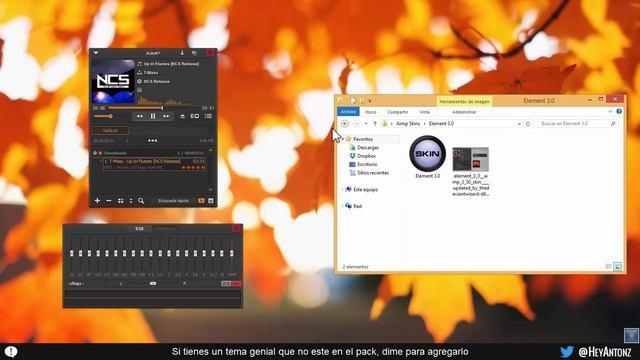Skip to previous track in AIMP

tap(140, 116)
